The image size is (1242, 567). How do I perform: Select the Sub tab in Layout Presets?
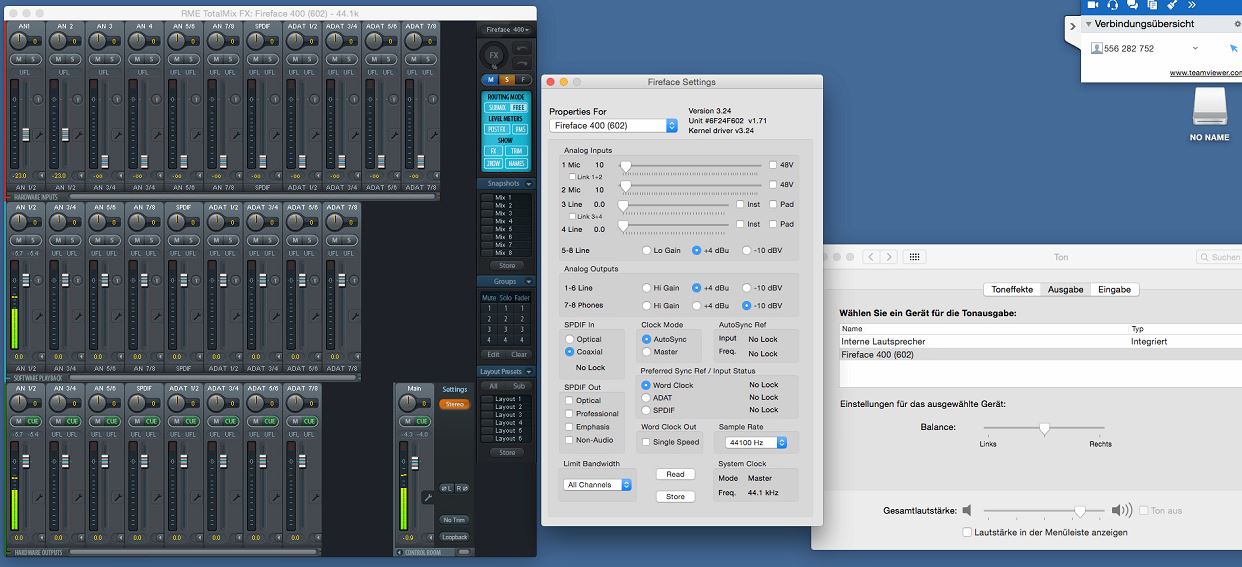519,385
